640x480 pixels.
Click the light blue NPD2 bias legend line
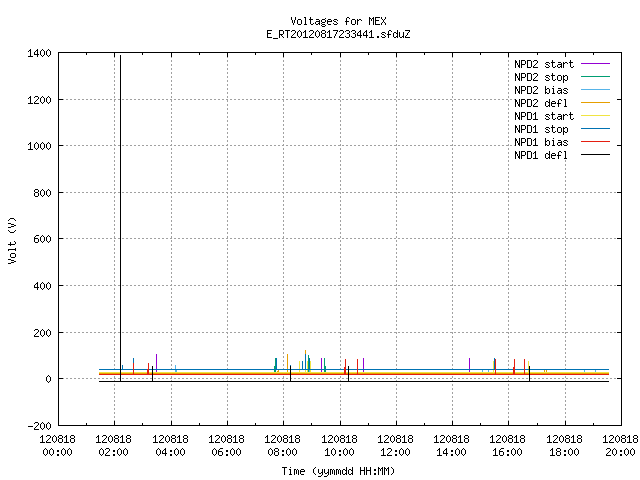click(x=595, y=90)
